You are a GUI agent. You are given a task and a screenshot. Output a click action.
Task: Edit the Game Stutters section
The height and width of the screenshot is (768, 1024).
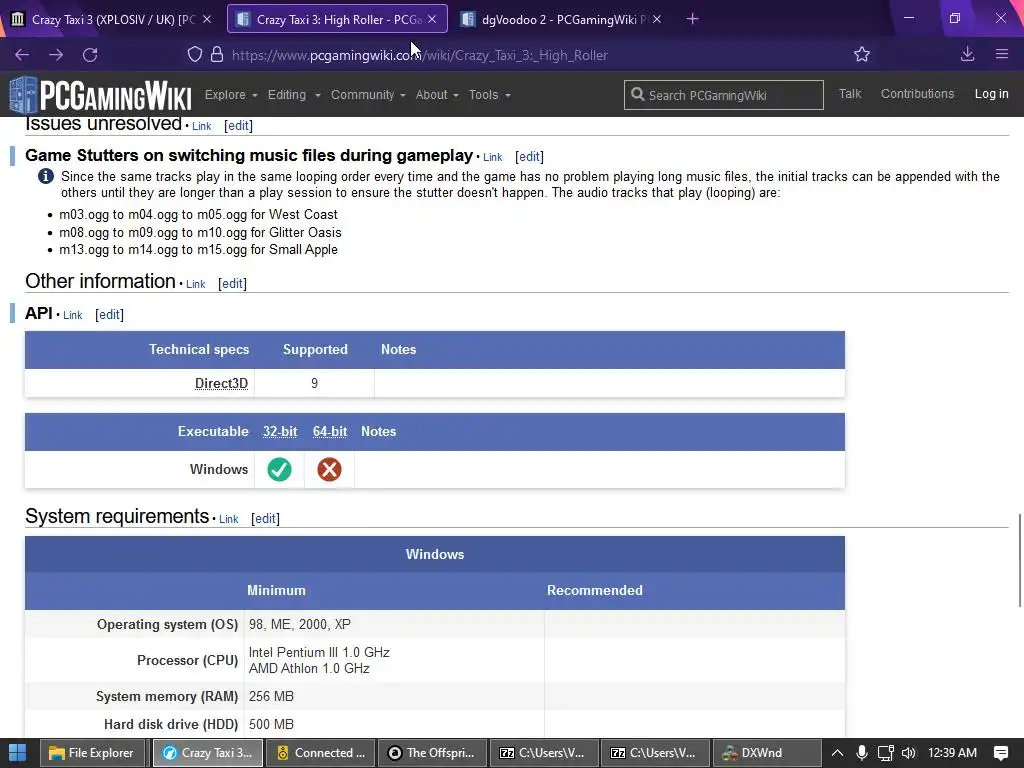click(529, 157)
